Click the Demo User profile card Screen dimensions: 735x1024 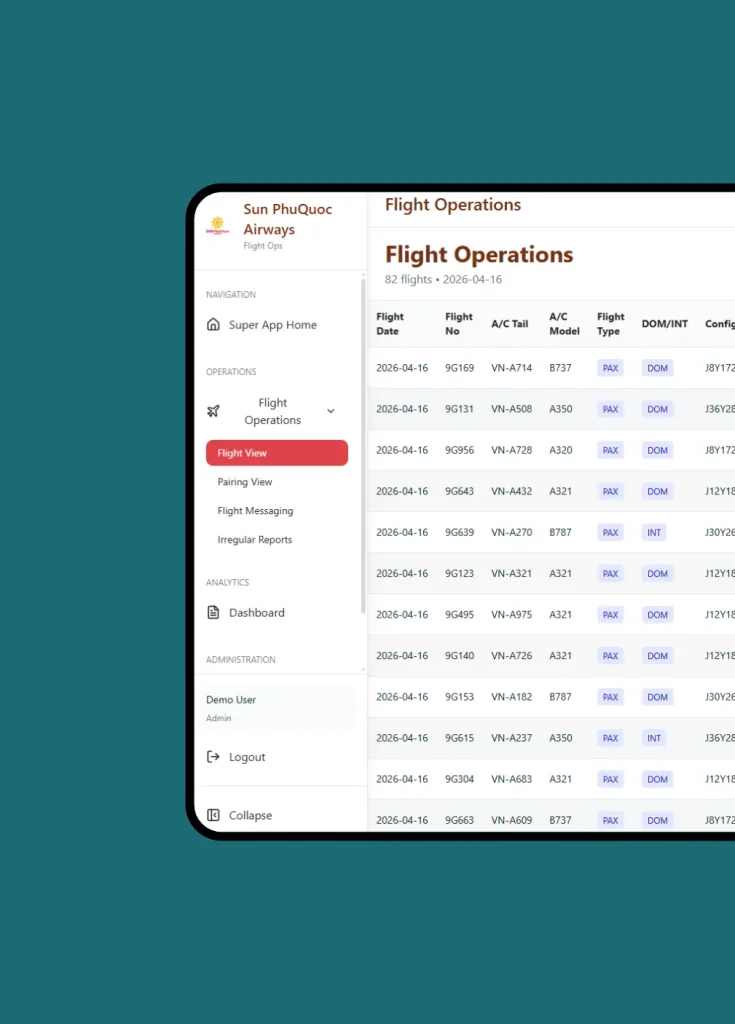[280, 708]
